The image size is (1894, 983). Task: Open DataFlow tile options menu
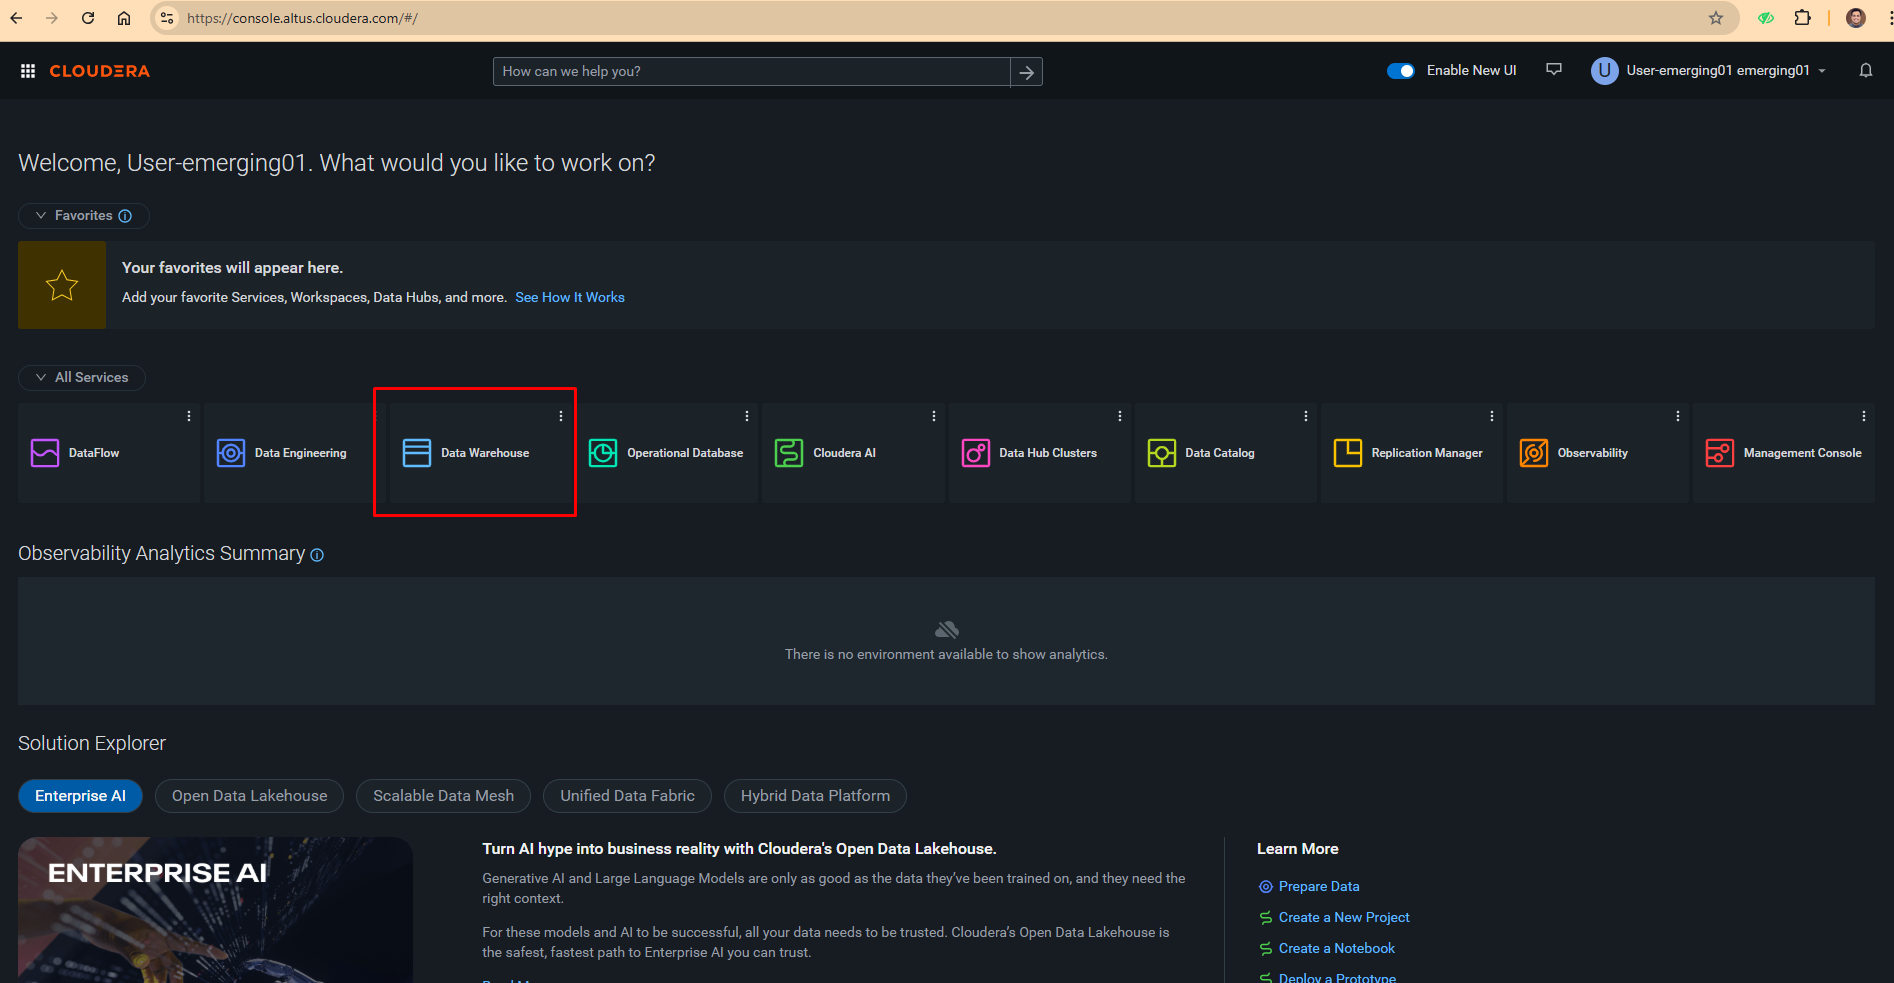189,416
